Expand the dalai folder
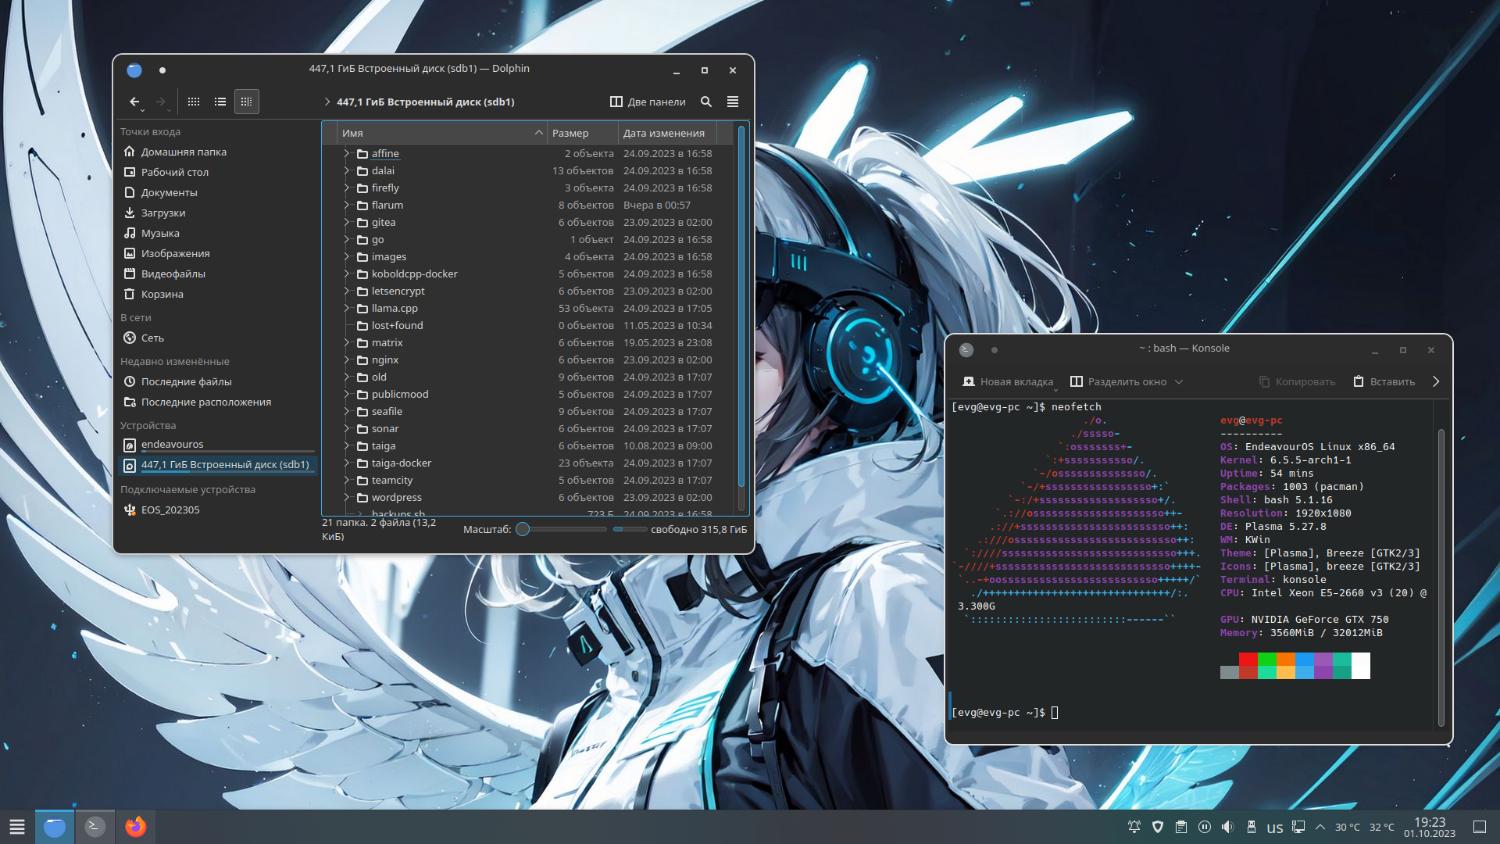Image resolution: width=1500 pixels, height=844 pixels. click(x=347, y=171)
